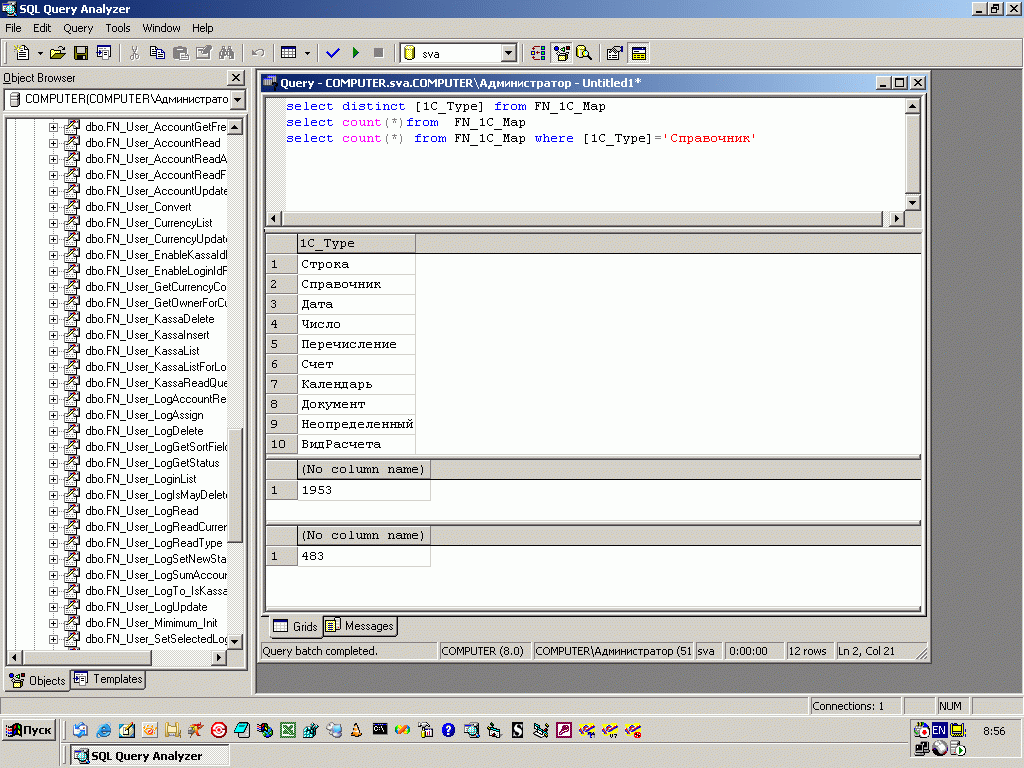Open the execute mode dropdown arrow
This screenshot has width=1024, height=768.
click(x=307, y=53)
